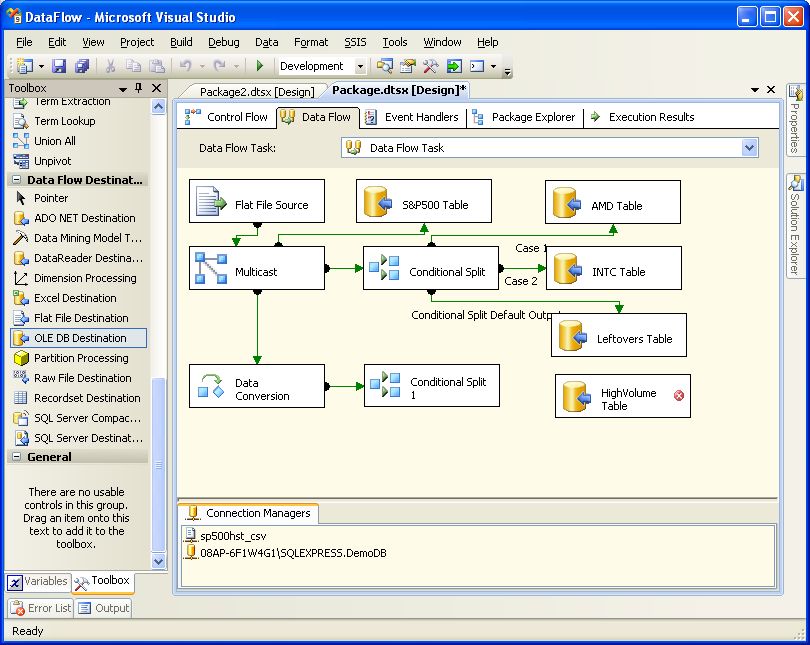Open the Output window tab

click(x=103, y=608)
